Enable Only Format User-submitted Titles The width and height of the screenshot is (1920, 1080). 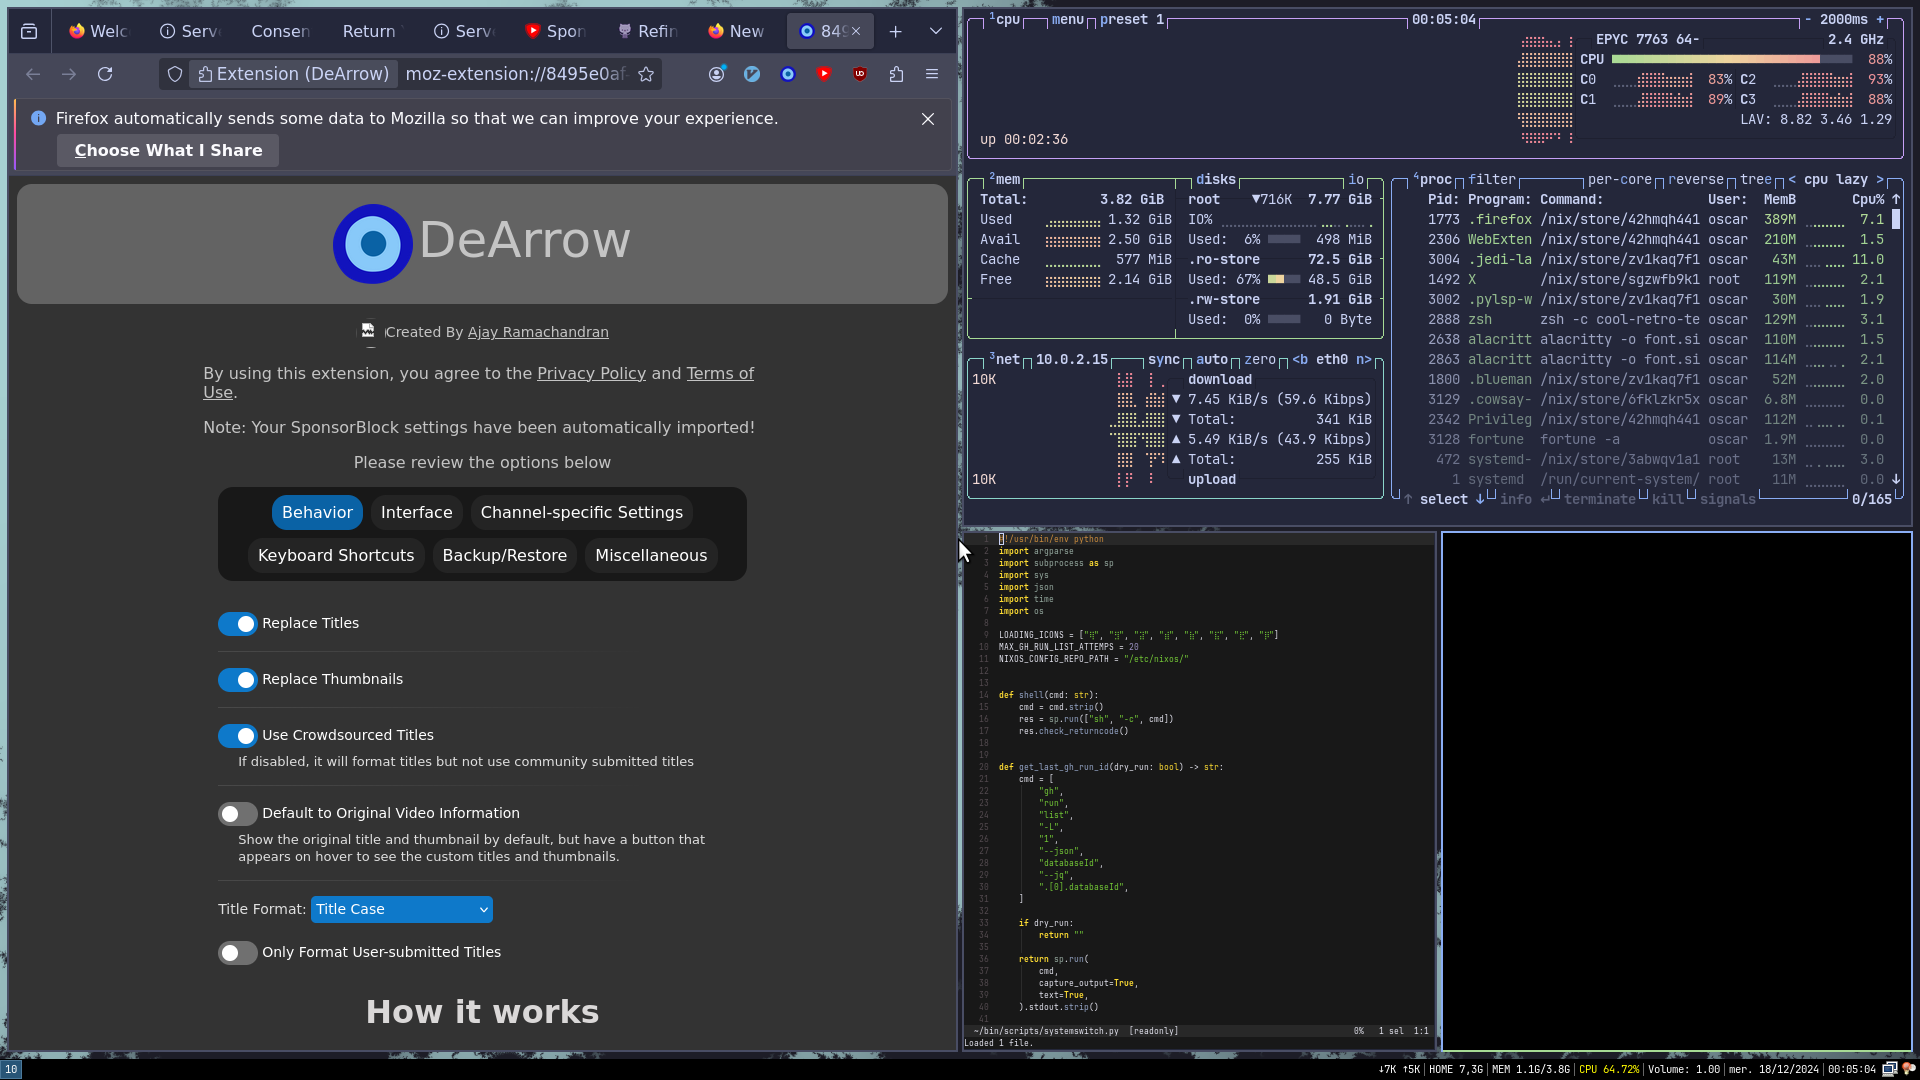[238, 953]
